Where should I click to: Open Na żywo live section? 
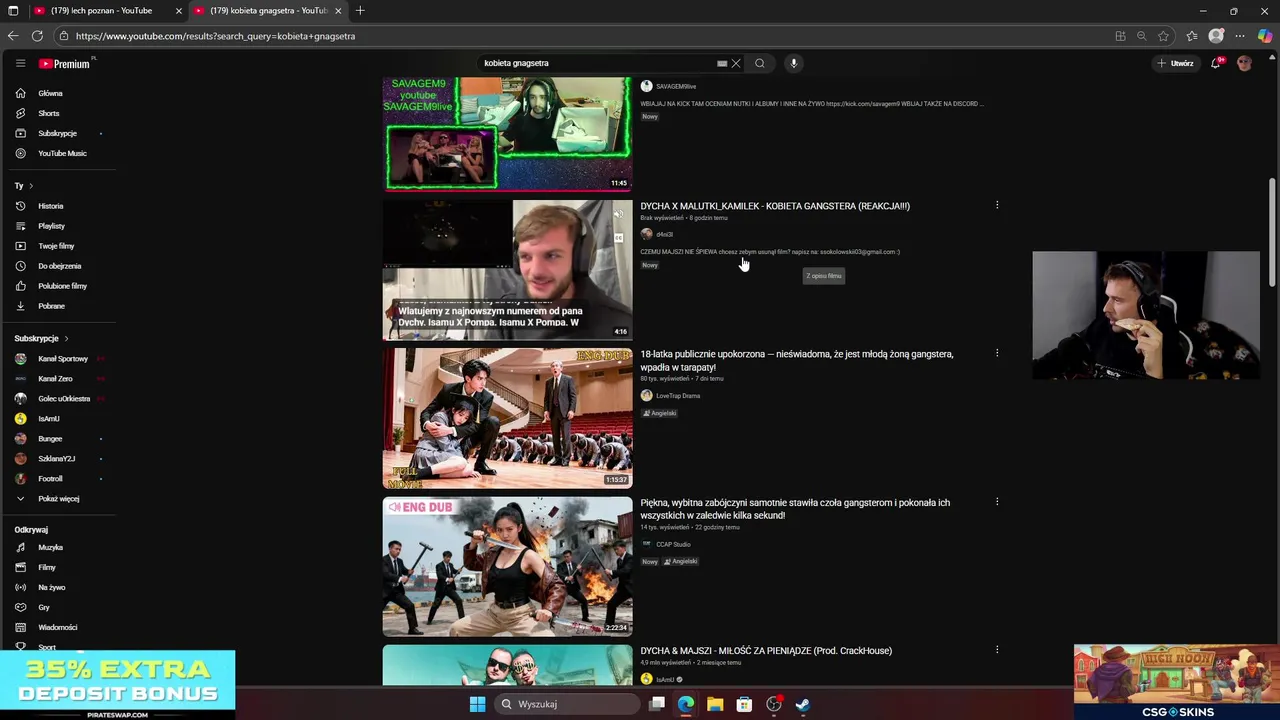(x=51, y=587)
